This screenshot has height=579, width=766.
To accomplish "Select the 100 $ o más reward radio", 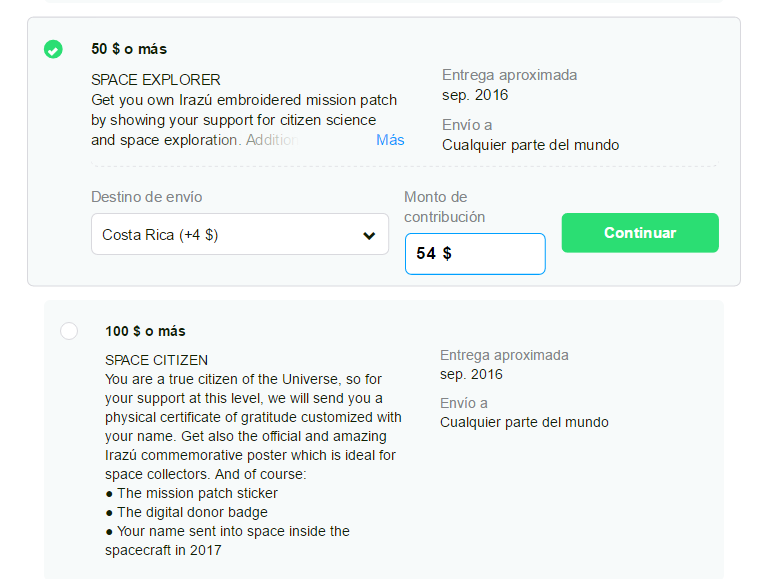I will (x=69, y=331).
